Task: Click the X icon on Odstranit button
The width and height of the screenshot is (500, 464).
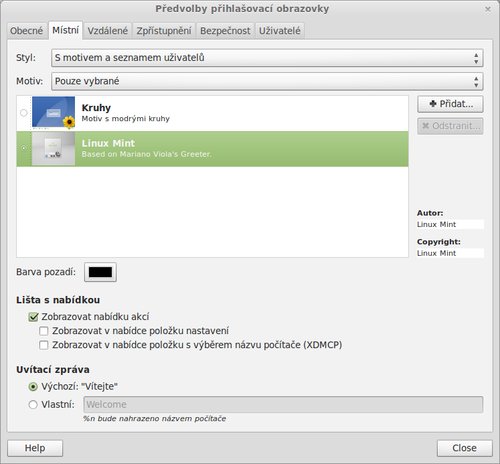Action: 425,126
